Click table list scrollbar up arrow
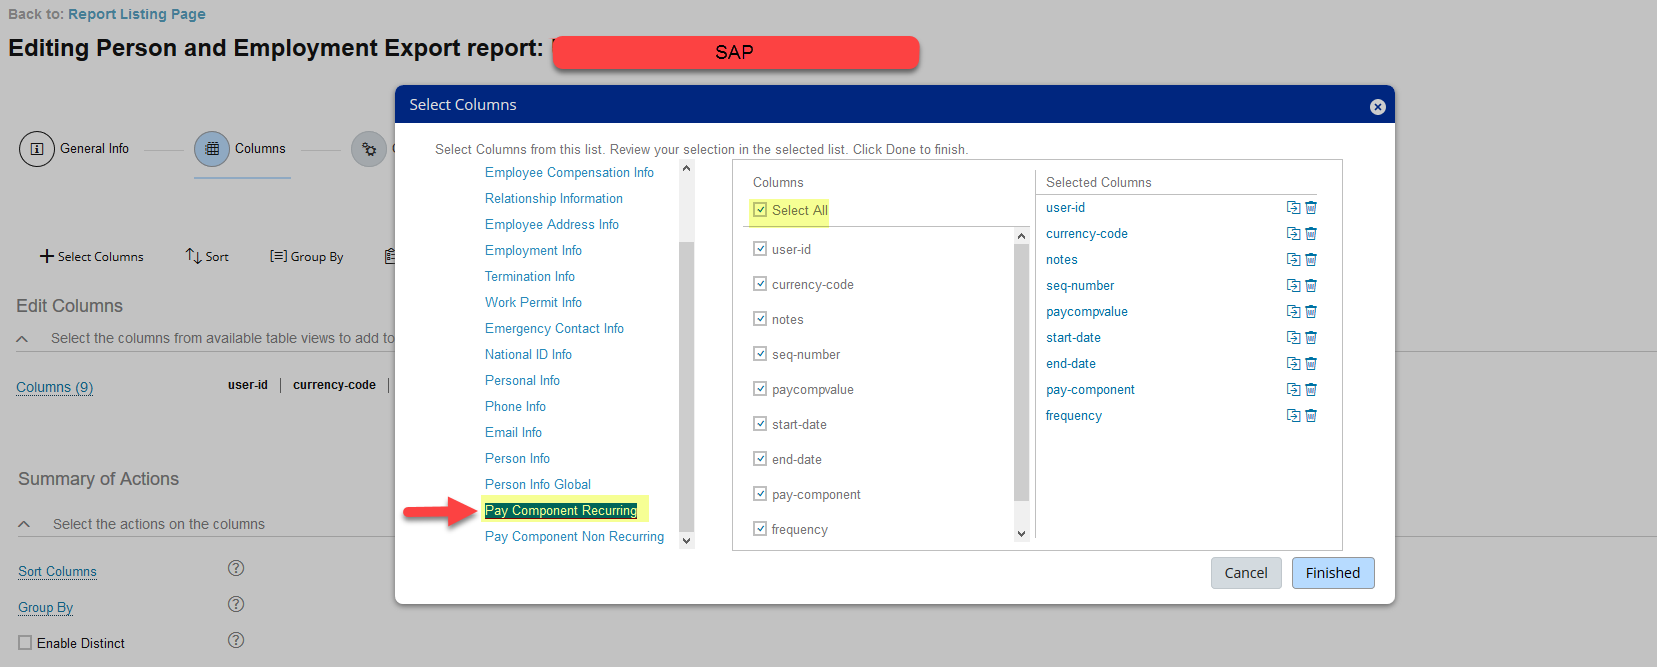 click(x=686, y=168)
